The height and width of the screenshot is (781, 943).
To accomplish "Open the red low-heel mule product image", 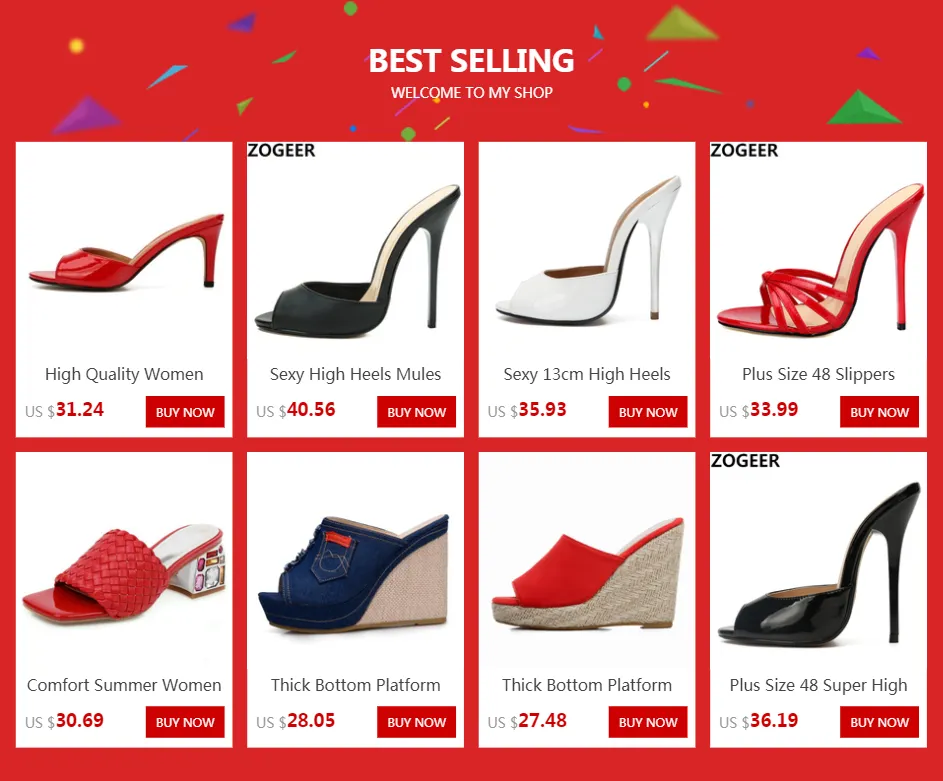I will [x=124, y=251].
